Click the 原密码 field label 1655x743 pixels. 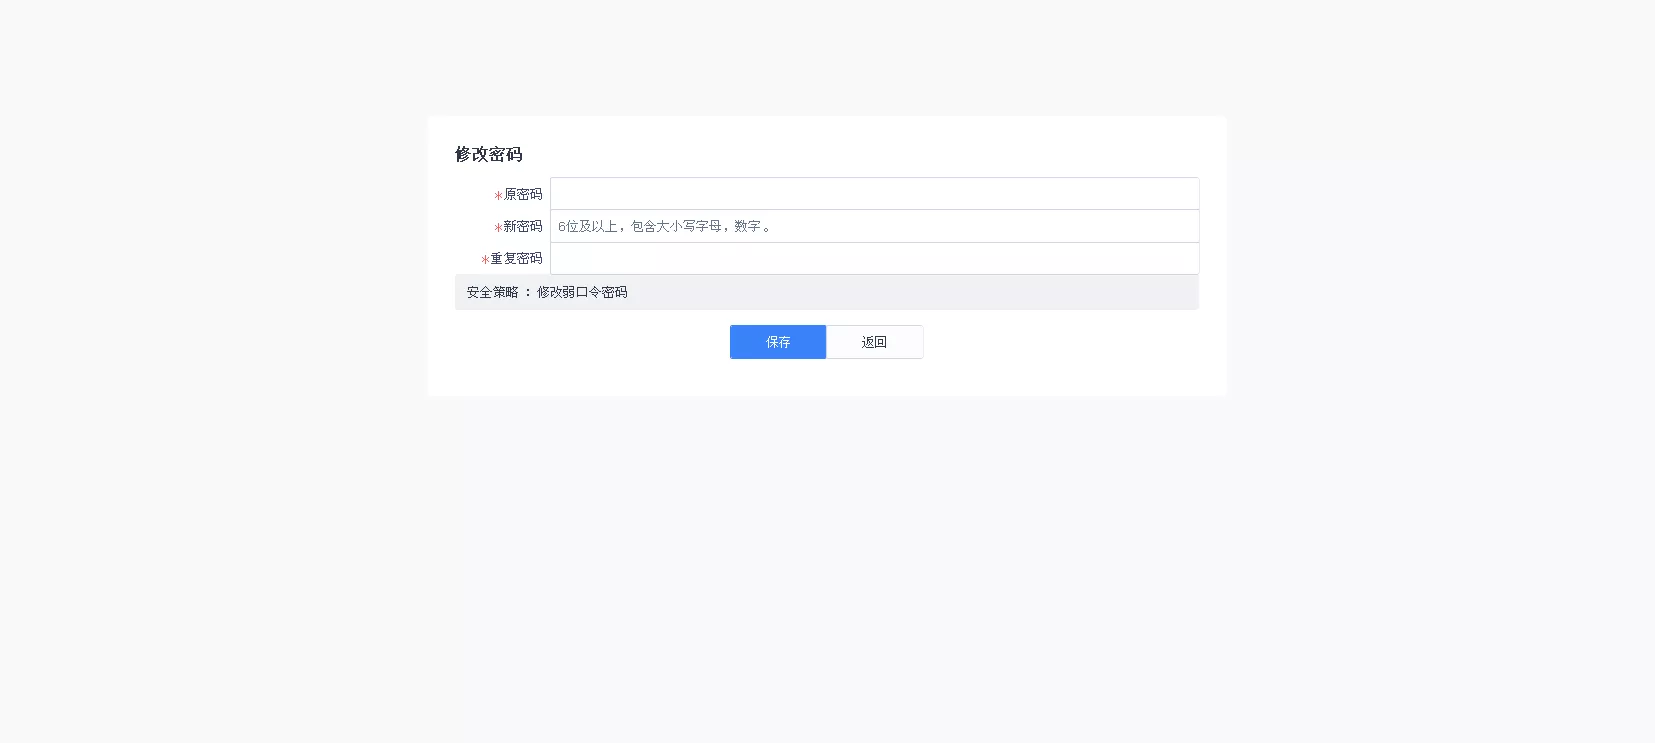point(523,194)
